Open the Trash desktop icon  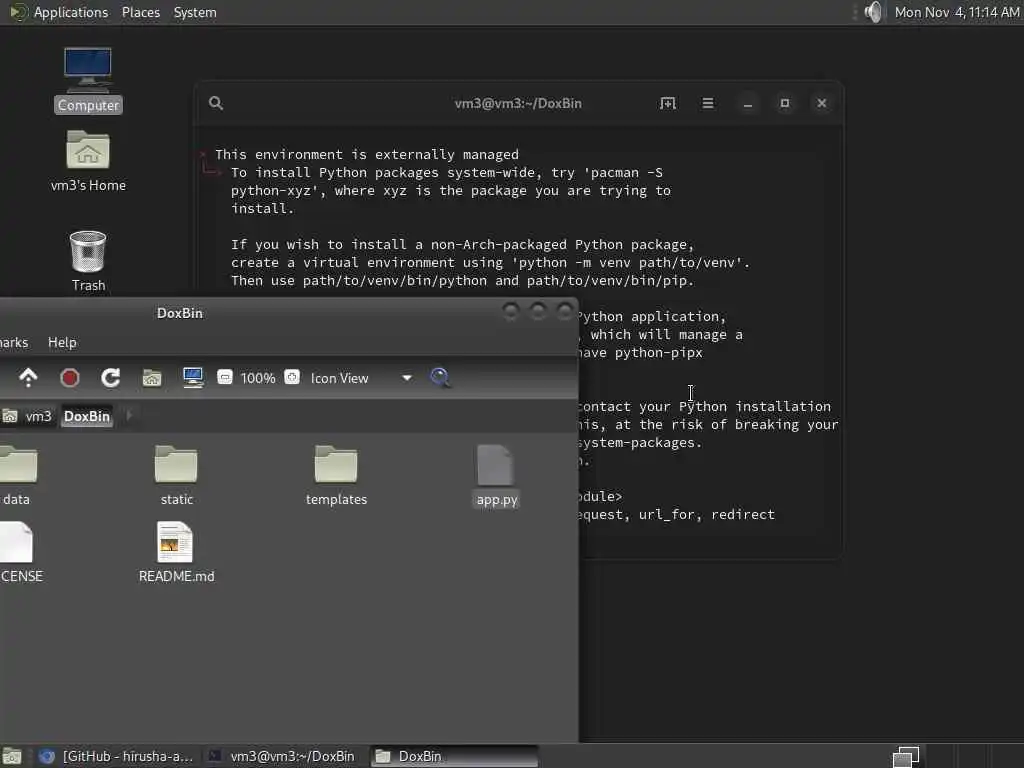pos(88,261)
